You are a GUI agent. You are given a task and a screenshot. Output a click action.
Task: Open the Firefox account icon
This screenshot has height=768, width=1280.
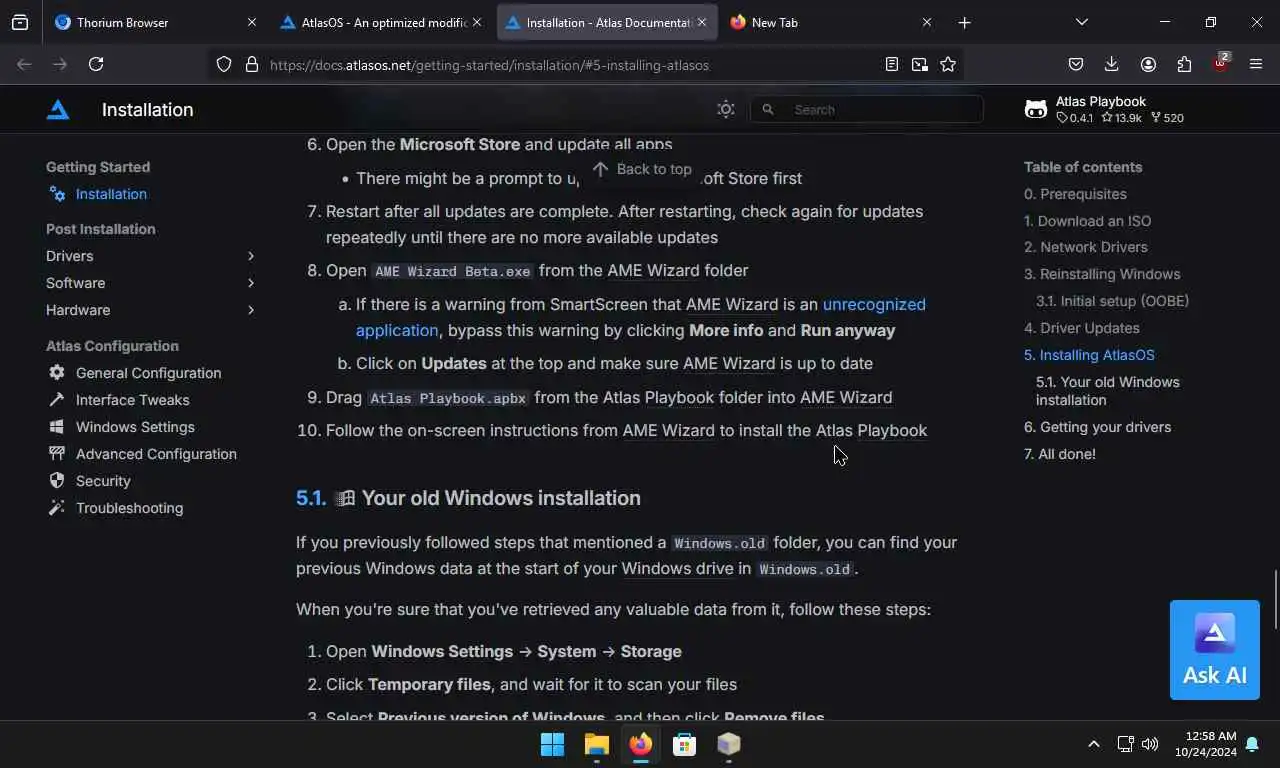[x=1148, y=64]
